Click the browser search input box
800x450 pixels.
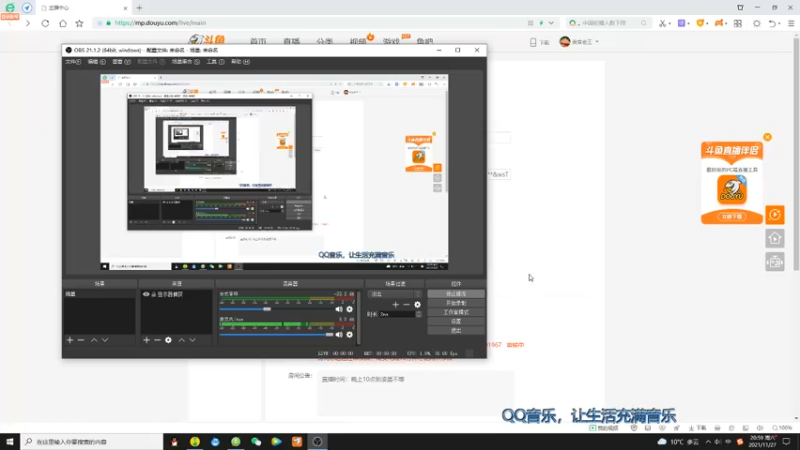click(x=609, y=23)
